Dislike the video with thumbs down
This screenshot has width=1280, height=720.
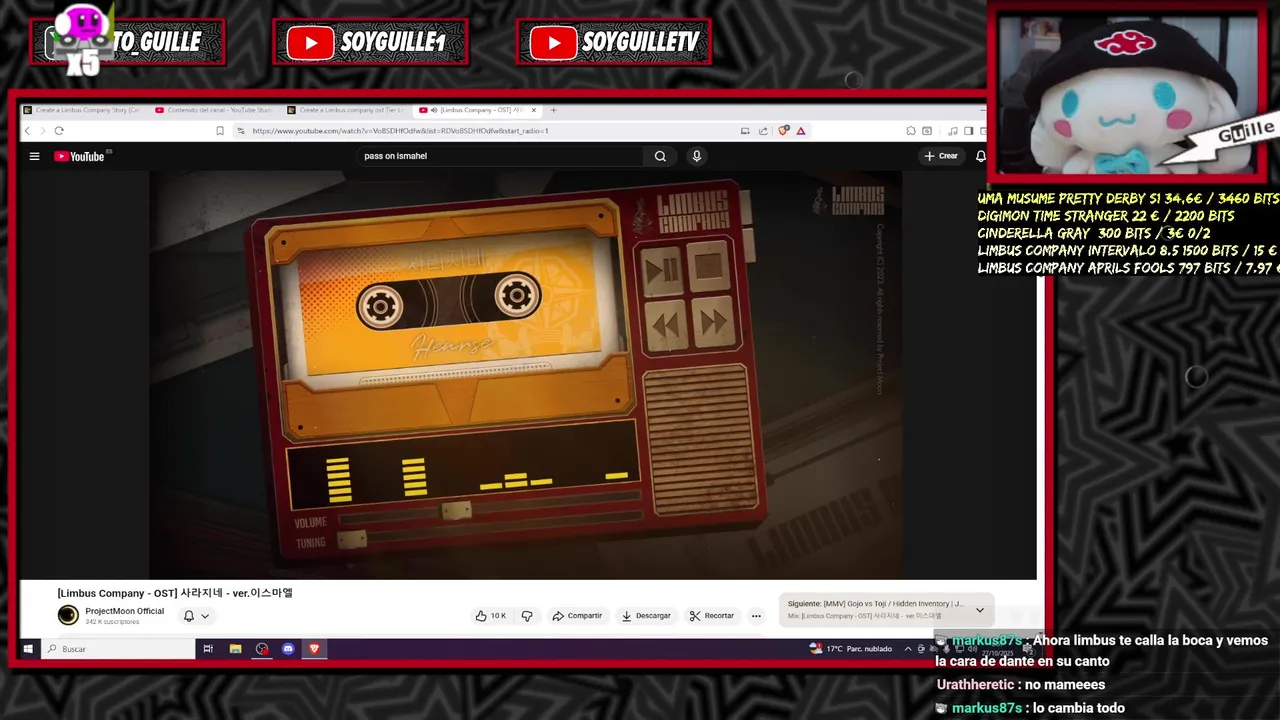(527, 616)
